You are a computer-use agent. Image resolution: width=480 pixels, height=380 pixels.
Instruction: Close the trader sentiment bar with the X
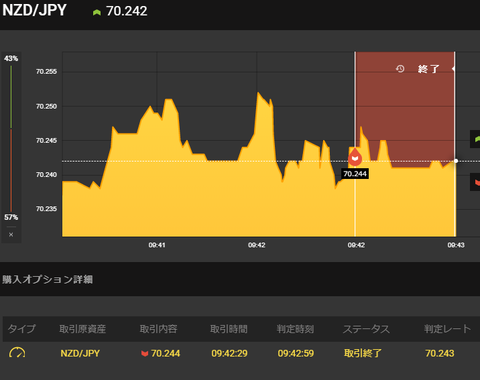tap(11, 235)
